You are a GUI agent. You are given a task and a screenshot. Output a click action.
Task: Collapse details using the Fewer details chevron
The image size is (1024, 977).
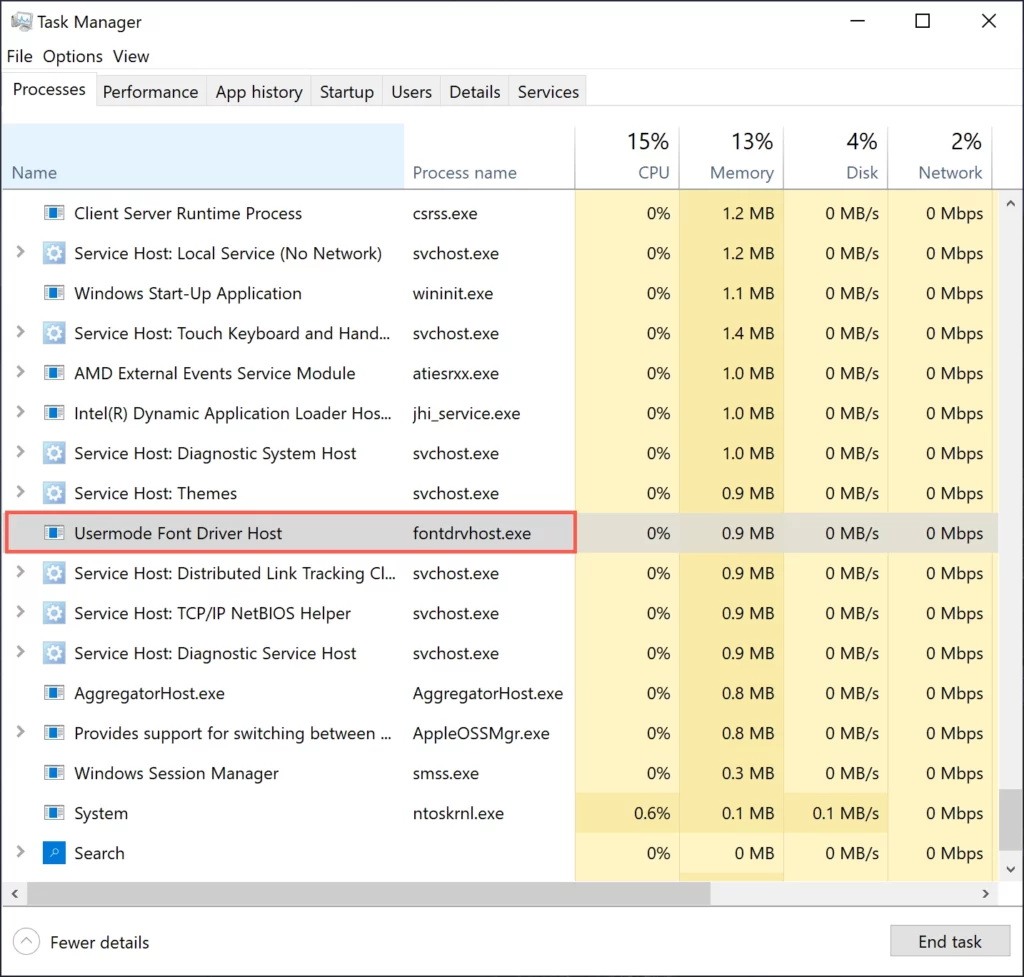click(x=25, y=940)
